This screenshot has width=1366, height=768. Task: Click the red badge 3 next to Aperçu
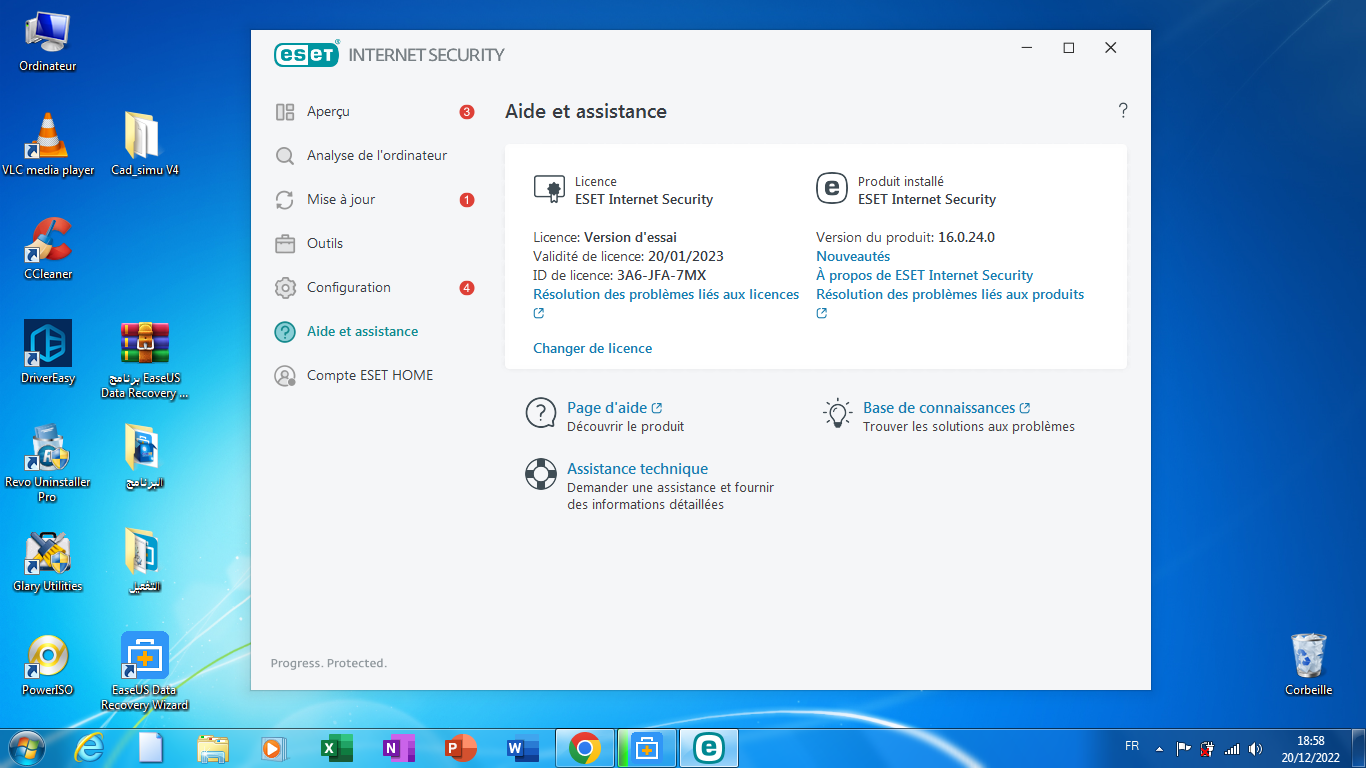[x=467, y=112]
